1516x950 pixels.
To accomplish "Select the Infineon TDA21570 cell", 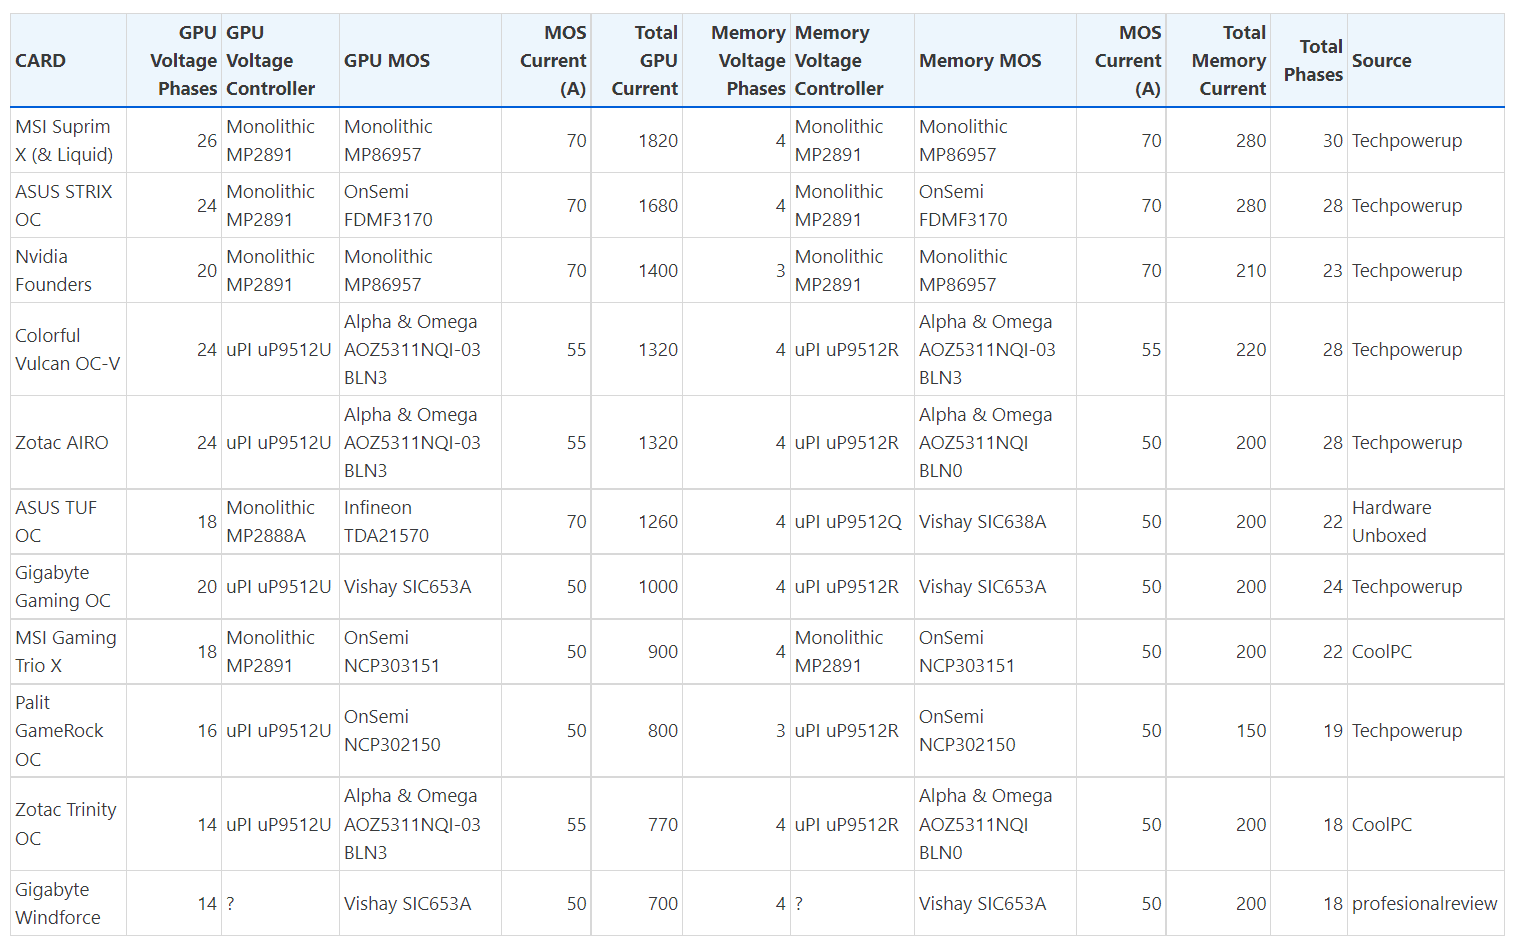I will pyautogui.click(x=386, y=522).
